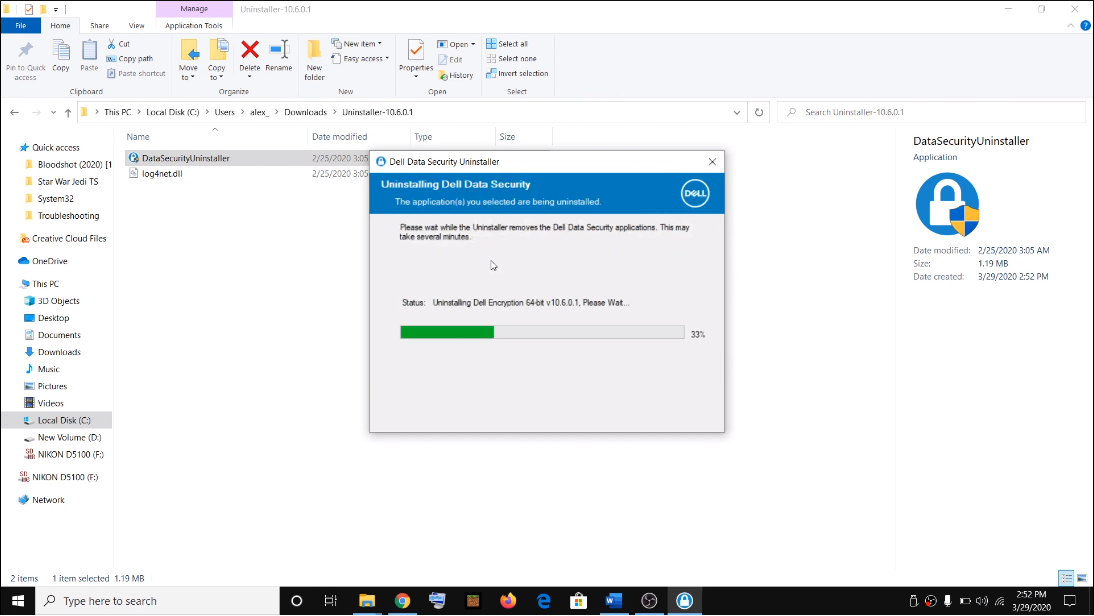Click Select all in the ribbon
The image size is (1094, 616).
click(506, 43)
